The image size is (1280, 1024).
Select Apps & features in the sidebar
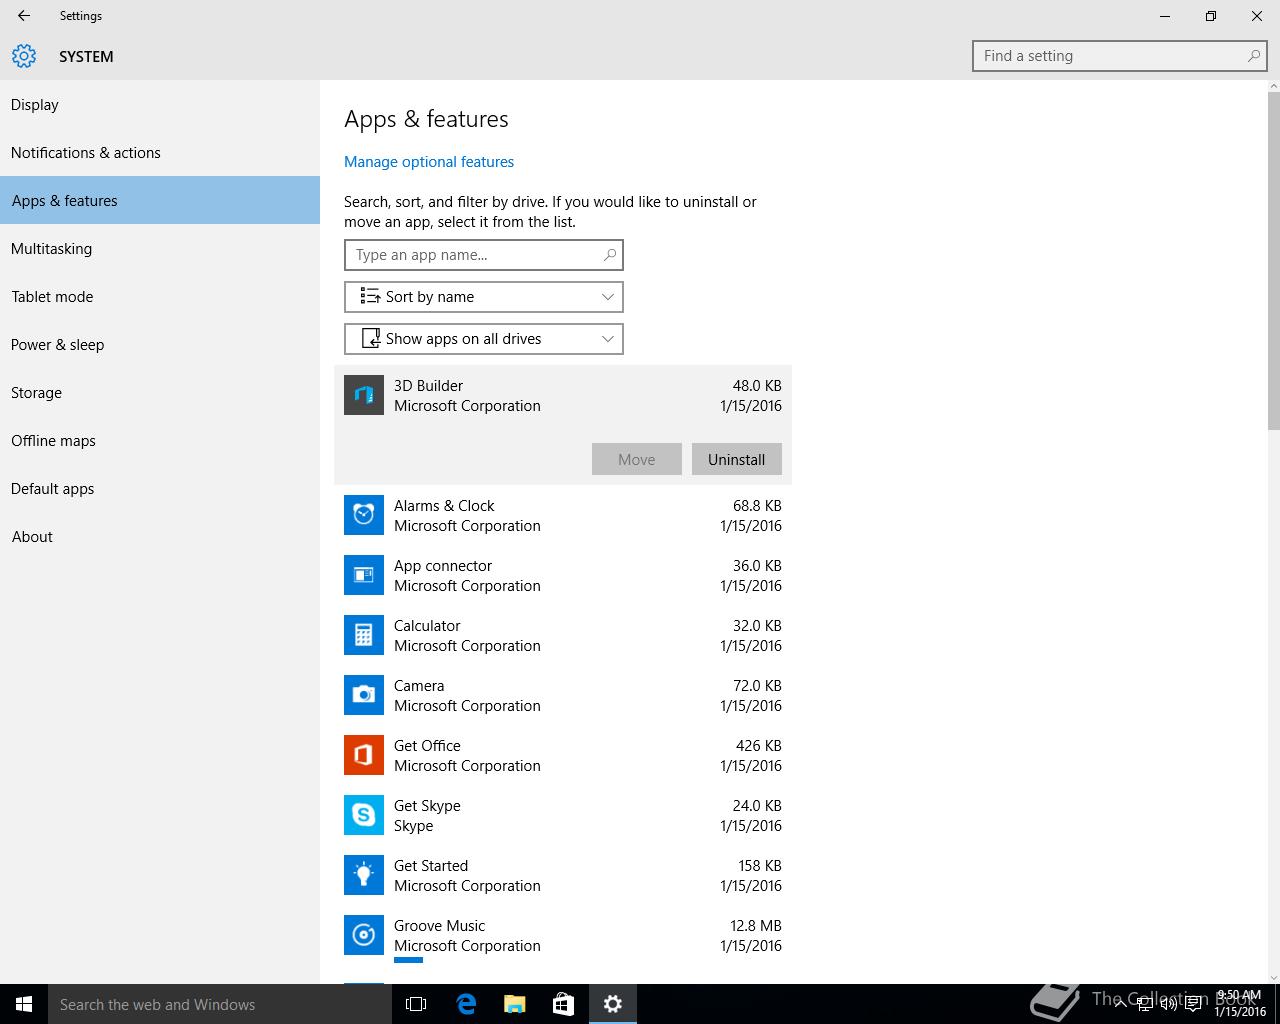(160, 201)
